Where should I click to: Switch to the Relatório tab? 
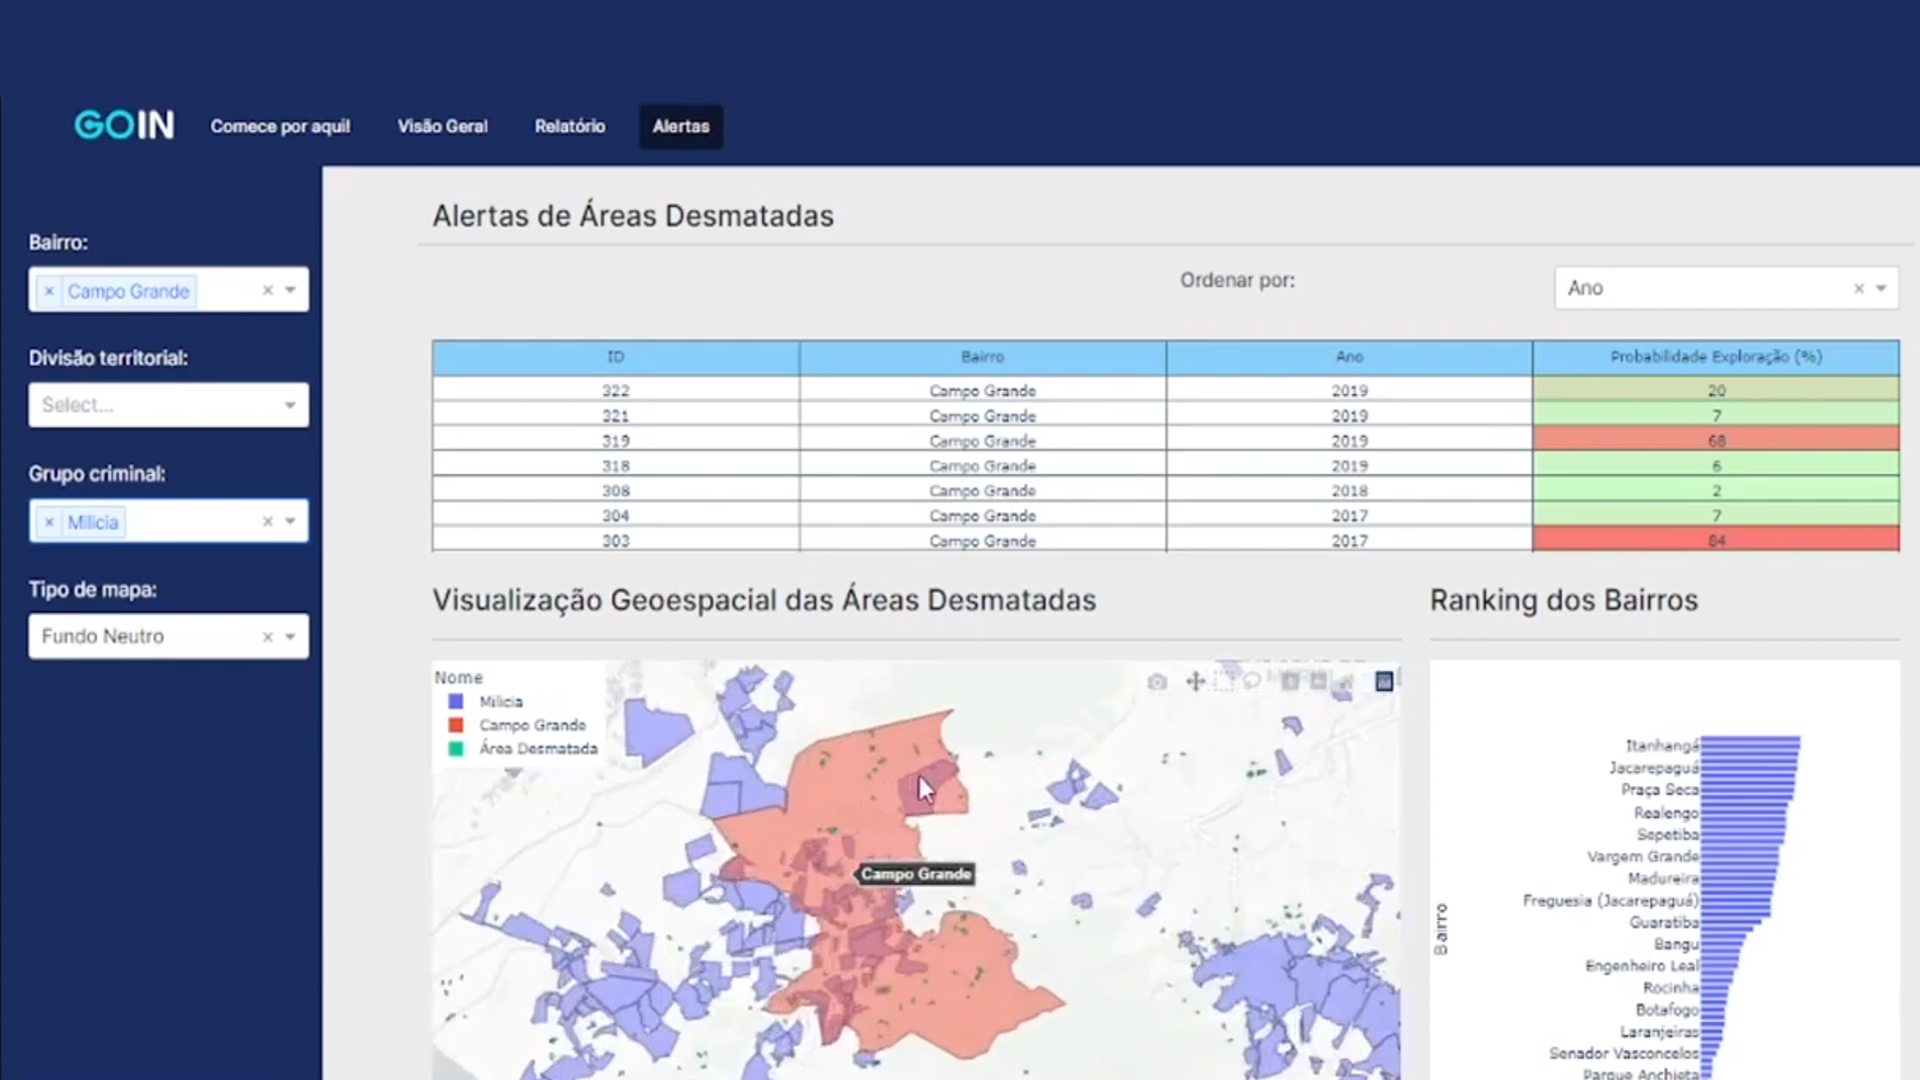569,126
